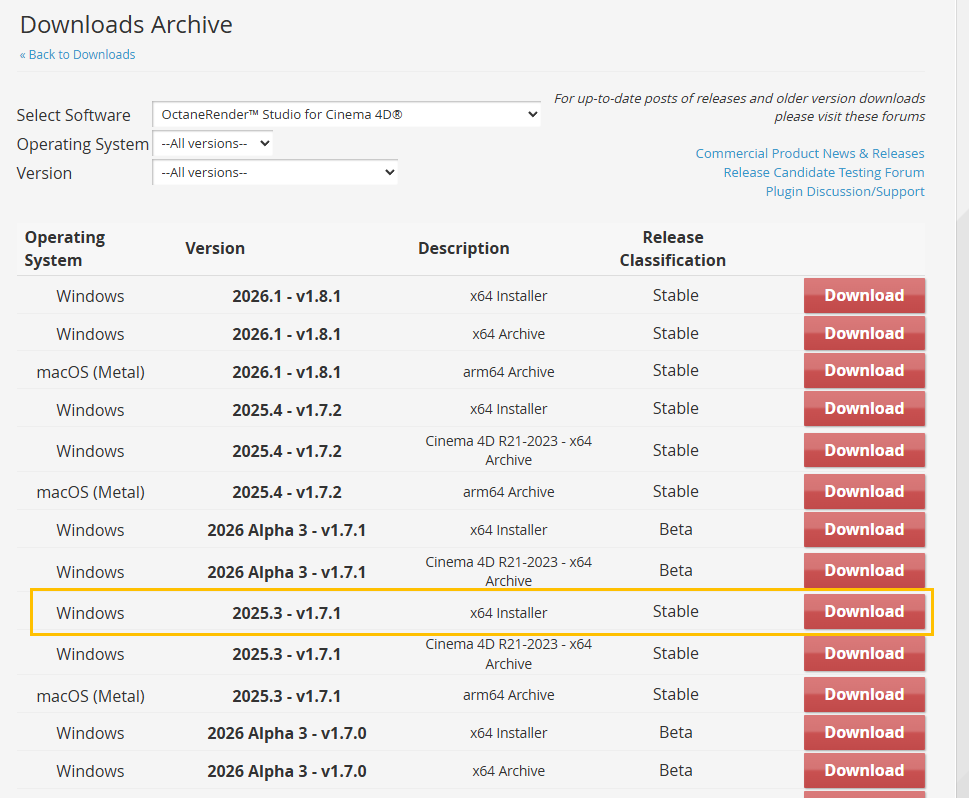The width and height of the screenshot is (969, 798).
Task: Download 2026 Alpha 3 v1.7.1 x64 Installer
Action: coord(864,529)
